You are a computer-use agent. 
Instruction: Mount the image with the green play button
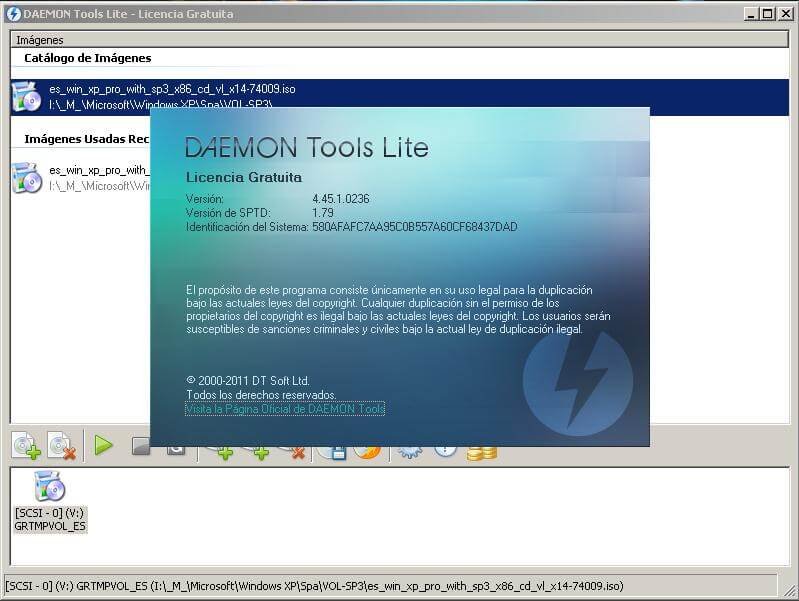click(x=103, y=446)
